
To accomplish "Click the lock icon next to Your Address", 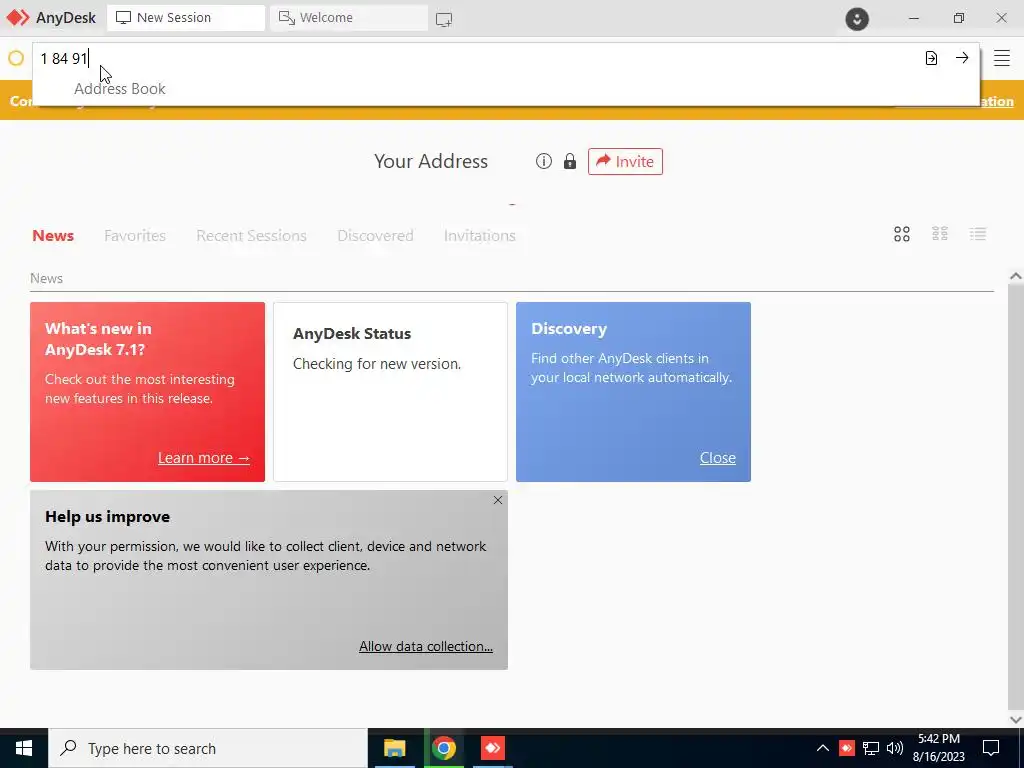I will click(x=570, y=161).
